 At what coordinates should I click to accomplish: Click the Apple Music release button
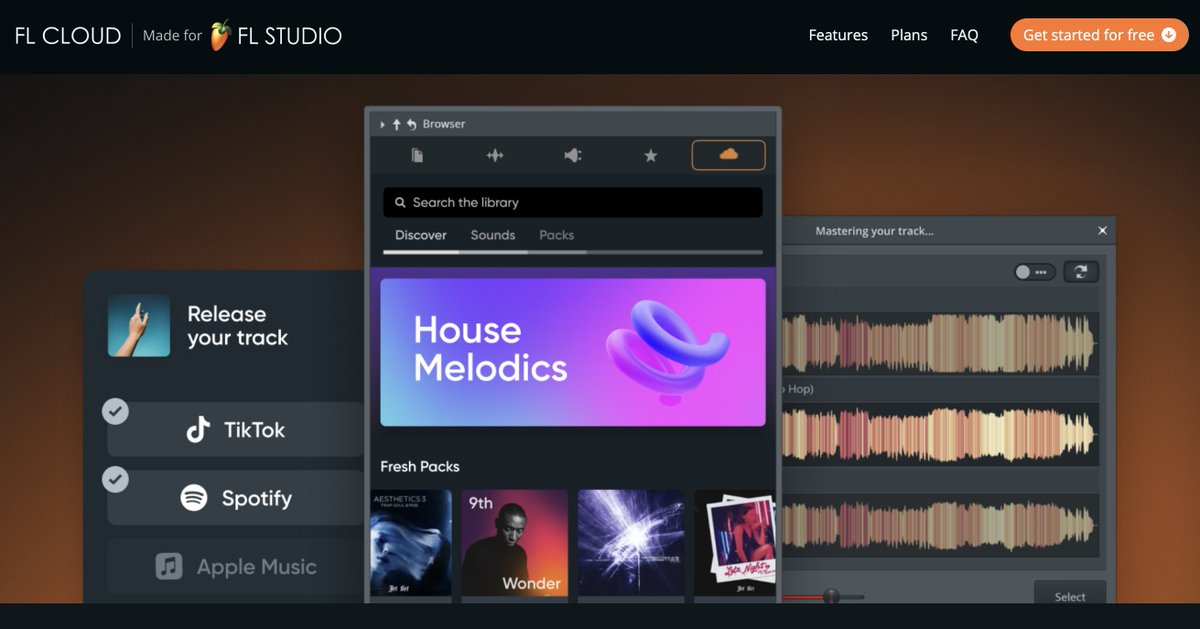pyautogui.click(x=236, y=566)
